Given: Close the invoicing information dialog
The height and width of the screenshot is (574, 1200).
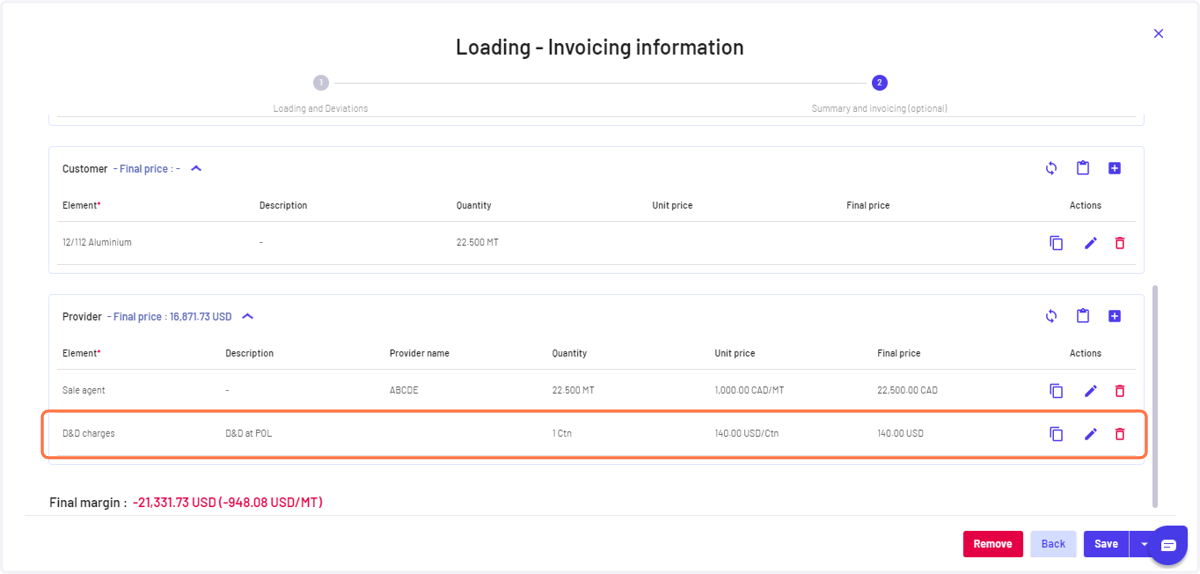Looking at the screenshot, I should pyautogui.click(x=1159, y=33).
